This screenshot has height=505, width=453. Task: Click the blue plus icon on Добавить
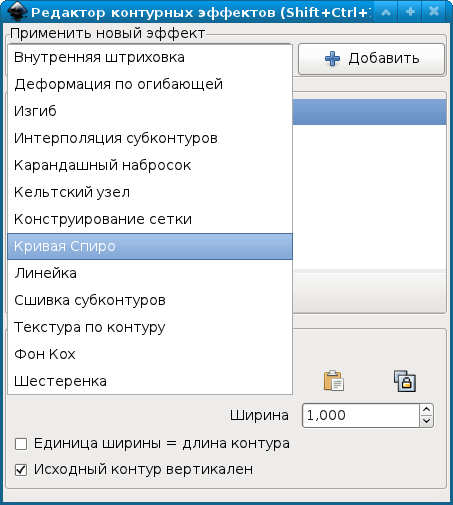pos(332,59)
